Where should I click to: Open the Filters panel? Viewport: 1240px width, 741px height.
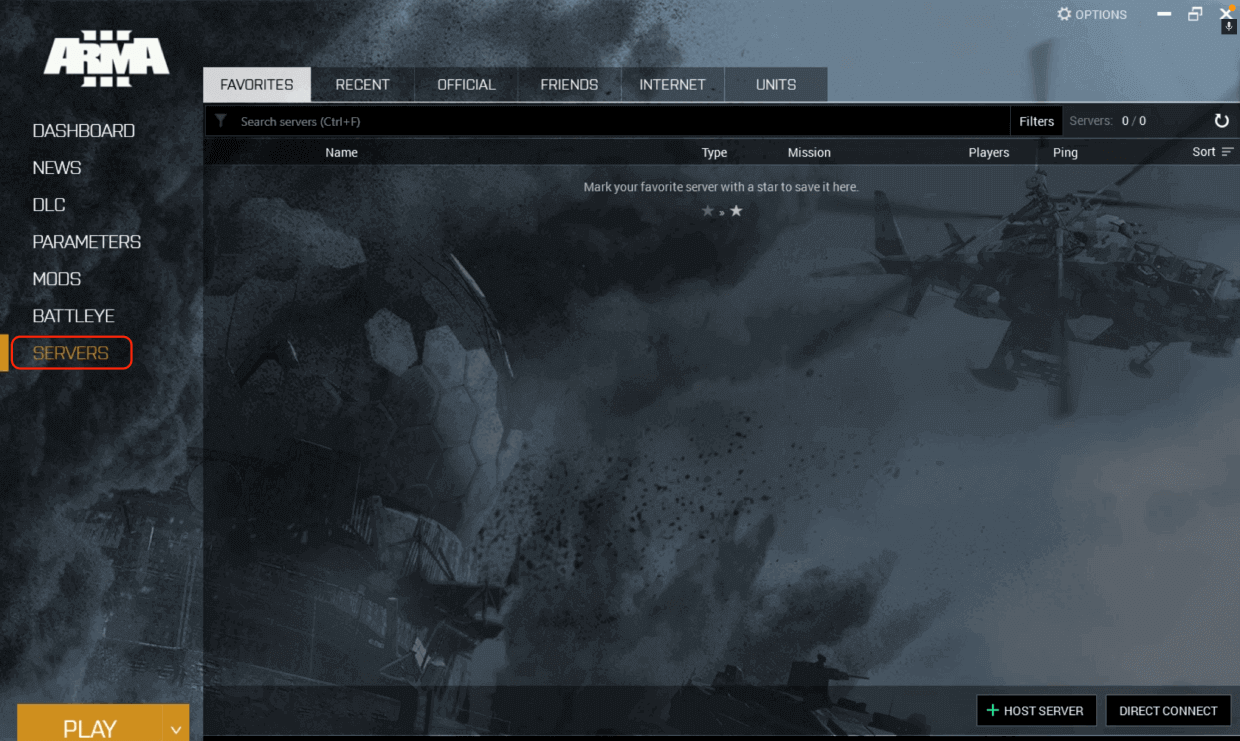[x=1036, y=121]
